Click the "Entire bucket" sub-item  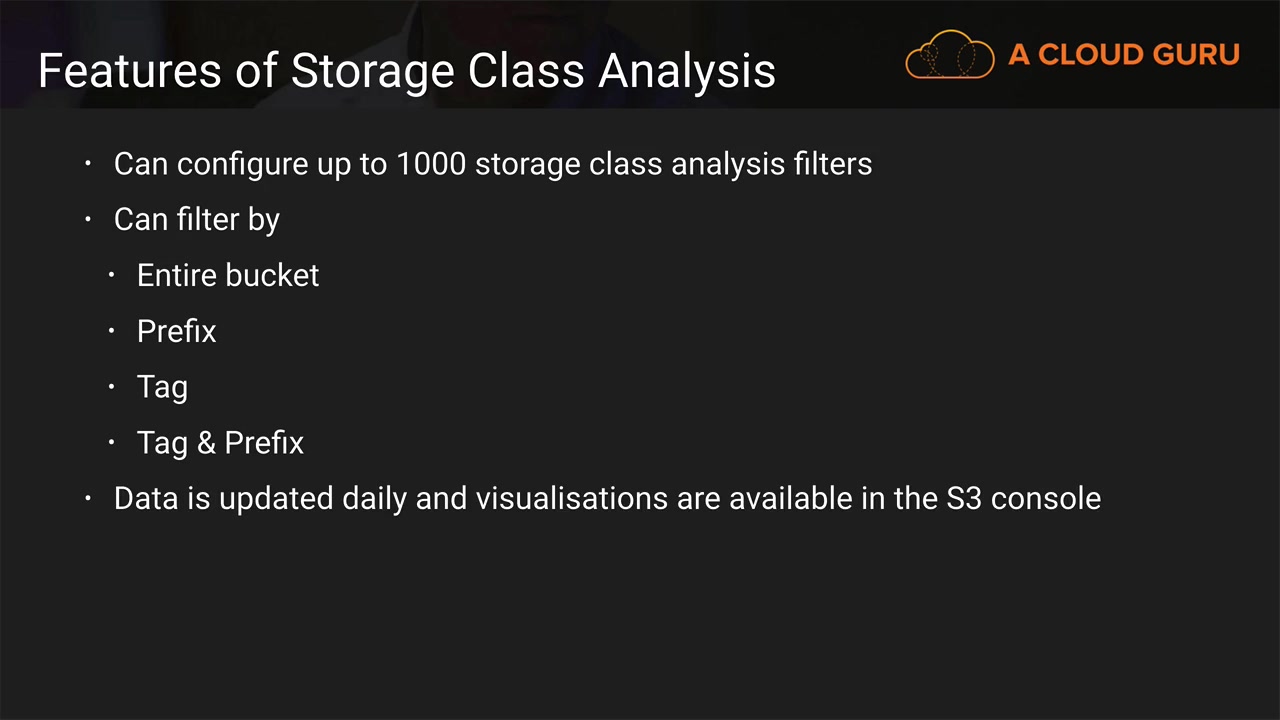click(x=228, y=275)
